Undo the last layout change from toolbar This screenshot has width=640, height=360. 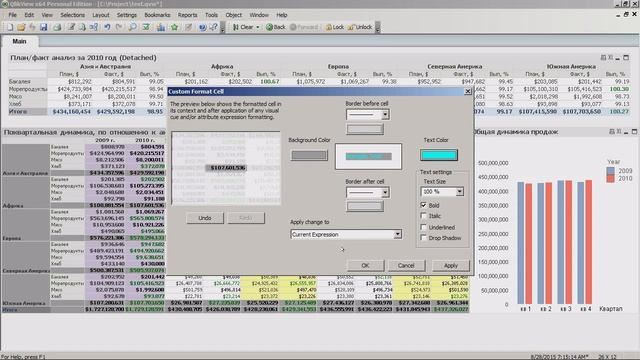tap(107, 27)
